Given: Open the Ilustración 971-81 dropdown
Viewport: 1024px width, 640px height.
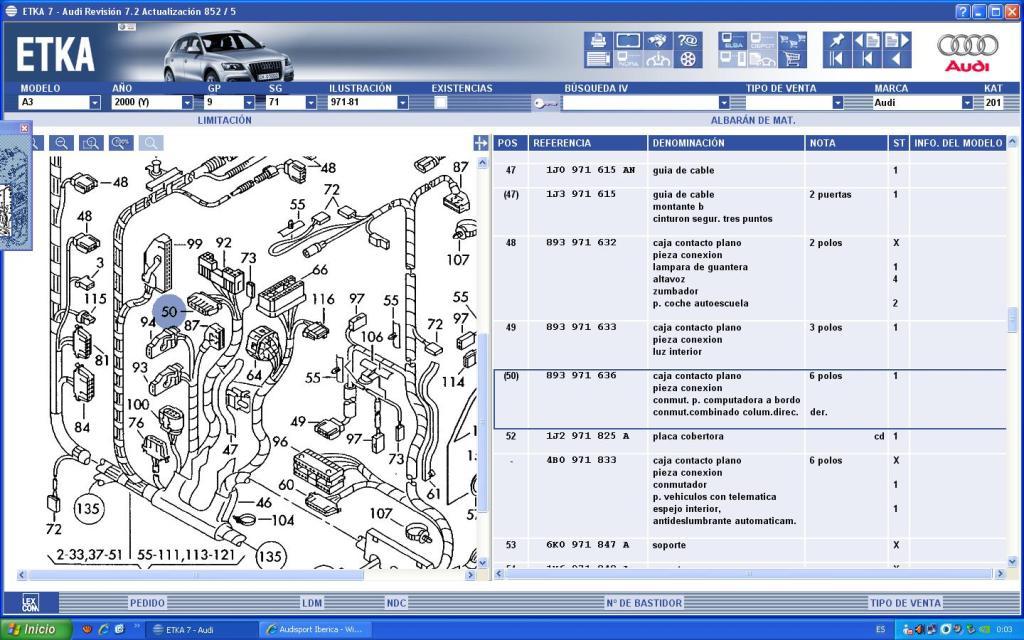Looking at the screenshot, I should [402, 103].
